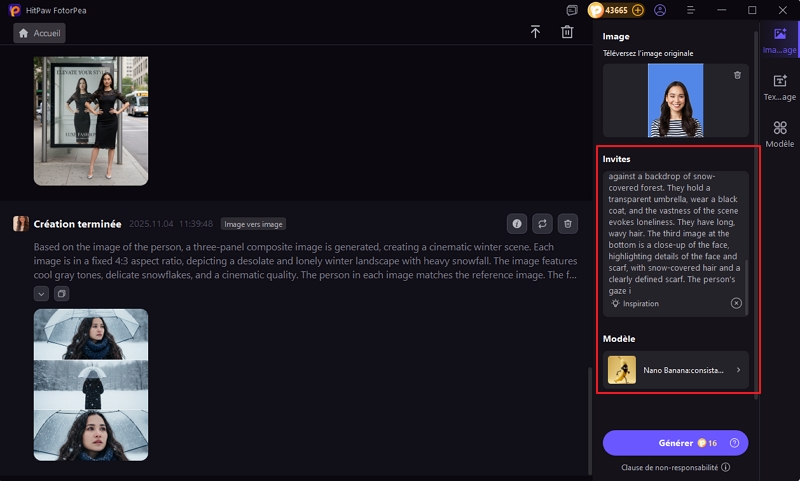This screenshot has height=481, width=800.
Task: Click the trash icon in top toolbar
Action: [567, 32]
